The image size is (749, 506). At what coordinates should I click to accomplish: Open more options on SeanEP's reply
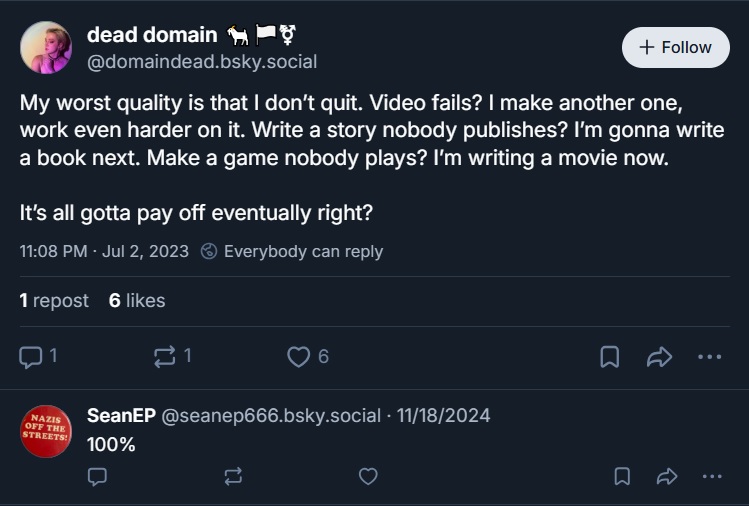click(711, 477)
